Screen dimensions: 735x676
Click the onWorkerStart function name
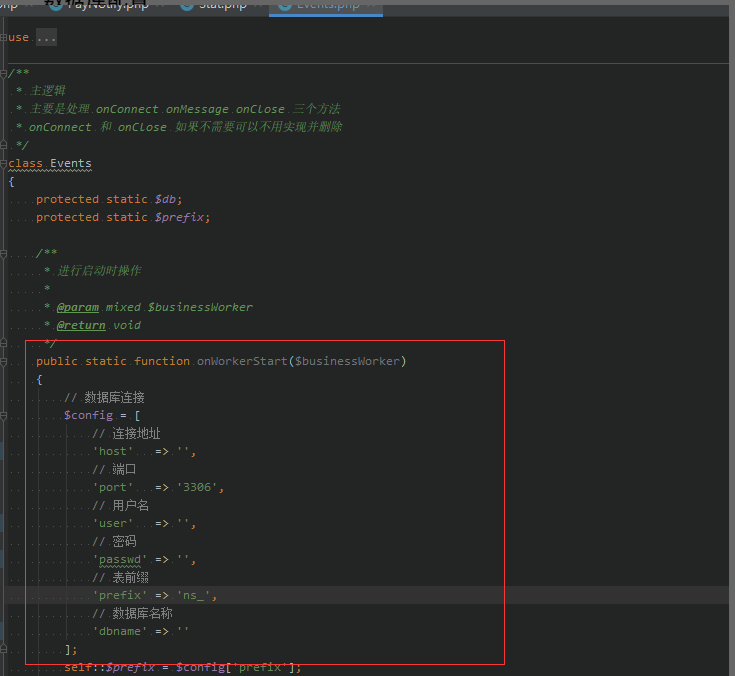pyautogui.click(x=242, y=361)
